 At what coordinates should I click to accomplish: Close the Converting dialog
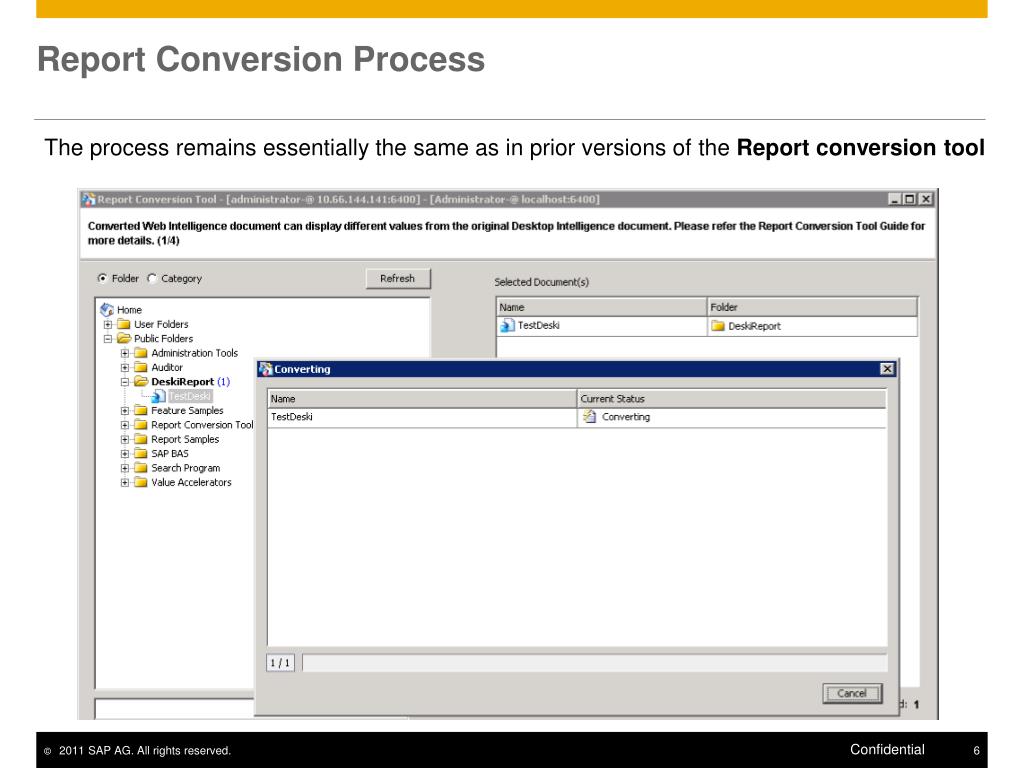pos(887,369)
